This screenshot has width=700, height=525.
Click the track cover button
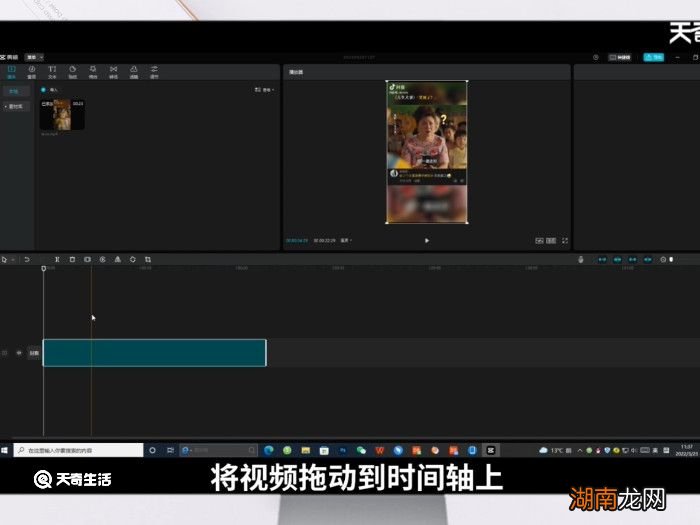[x=34, y=353]
